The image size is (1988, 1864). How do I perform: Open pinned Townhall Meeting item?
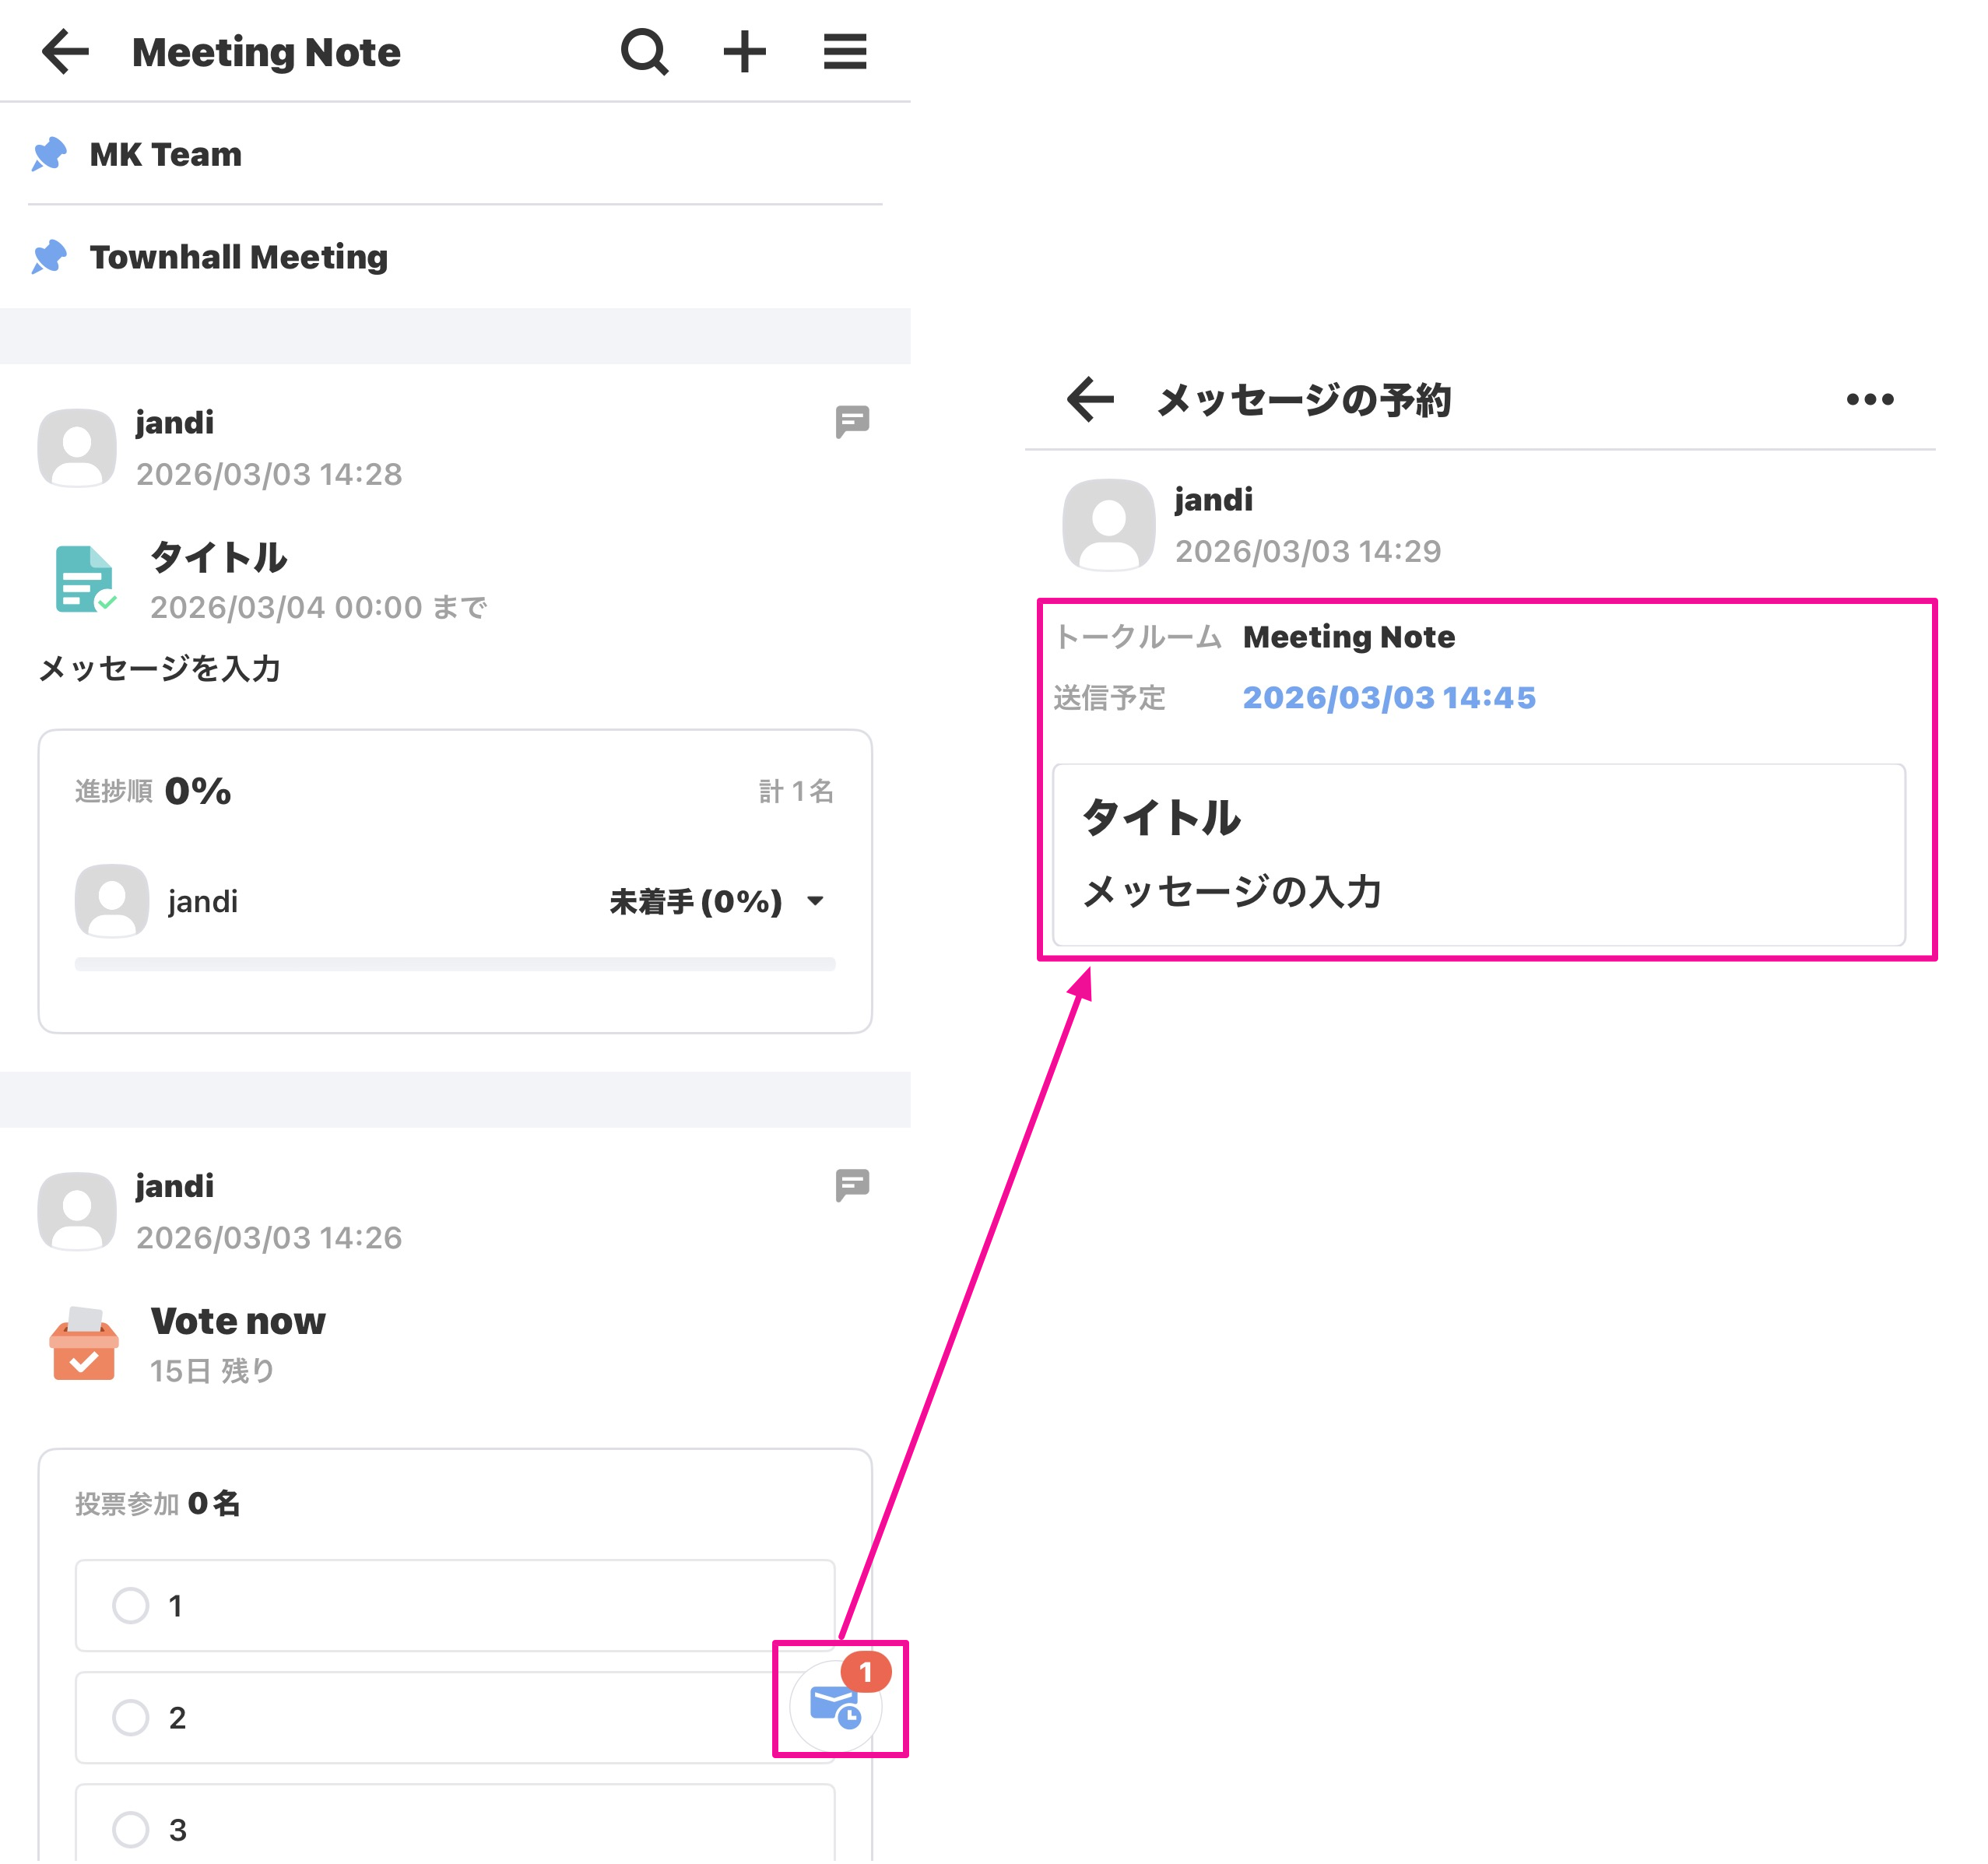pyautogui.click(x=238, y=257)
